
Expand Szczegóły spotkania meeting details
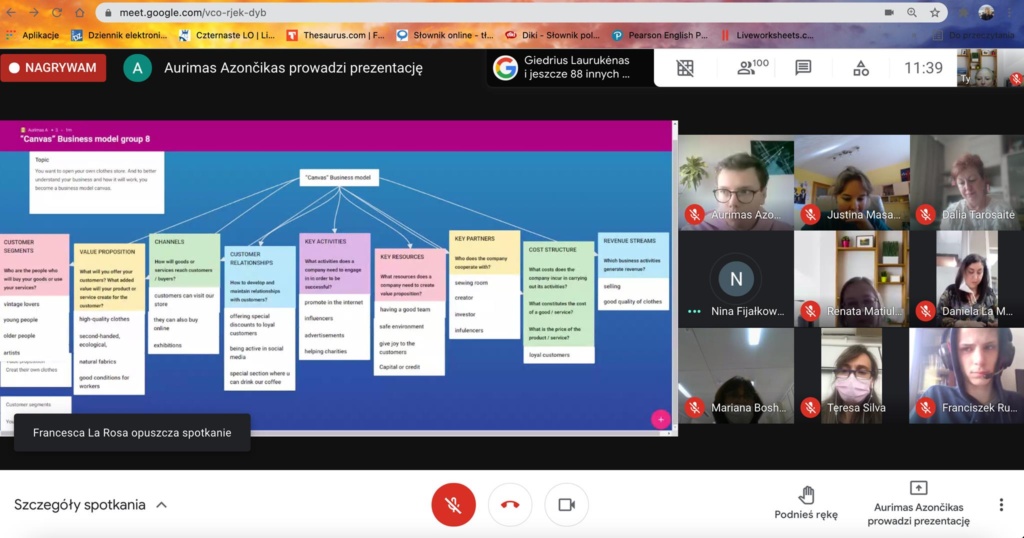(90, 505)
